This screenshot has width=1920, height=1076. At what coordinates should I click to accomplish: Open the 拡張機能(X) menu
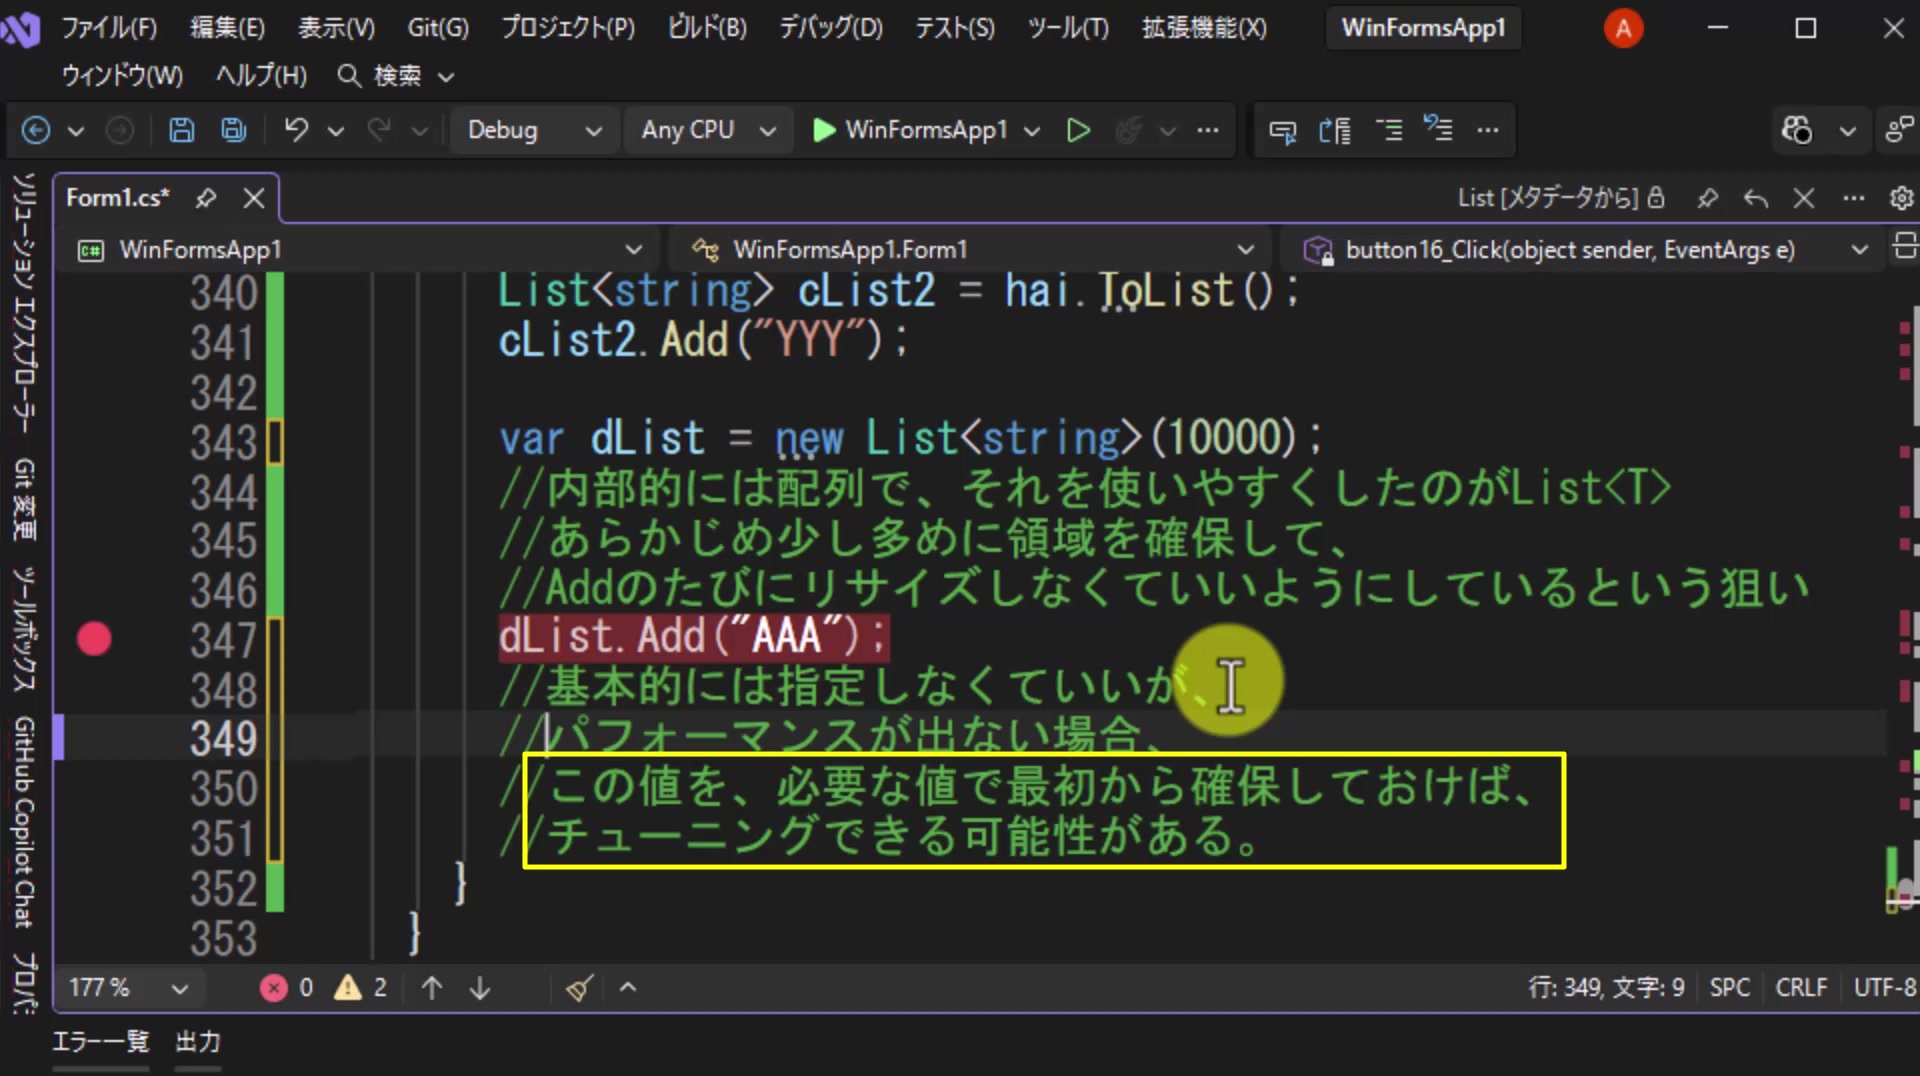[x=1204, y=28]
